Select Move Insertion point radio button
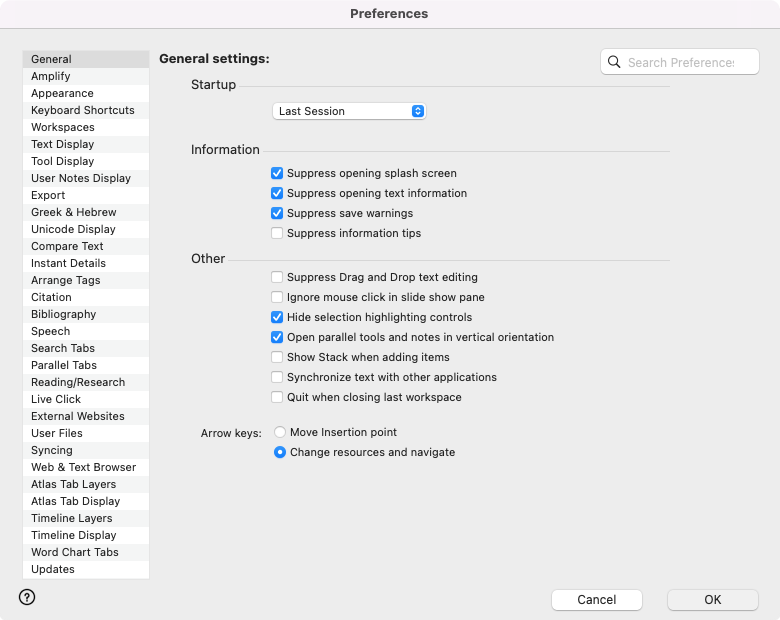Viewport: 780px width, 620px height. point(280,432)
